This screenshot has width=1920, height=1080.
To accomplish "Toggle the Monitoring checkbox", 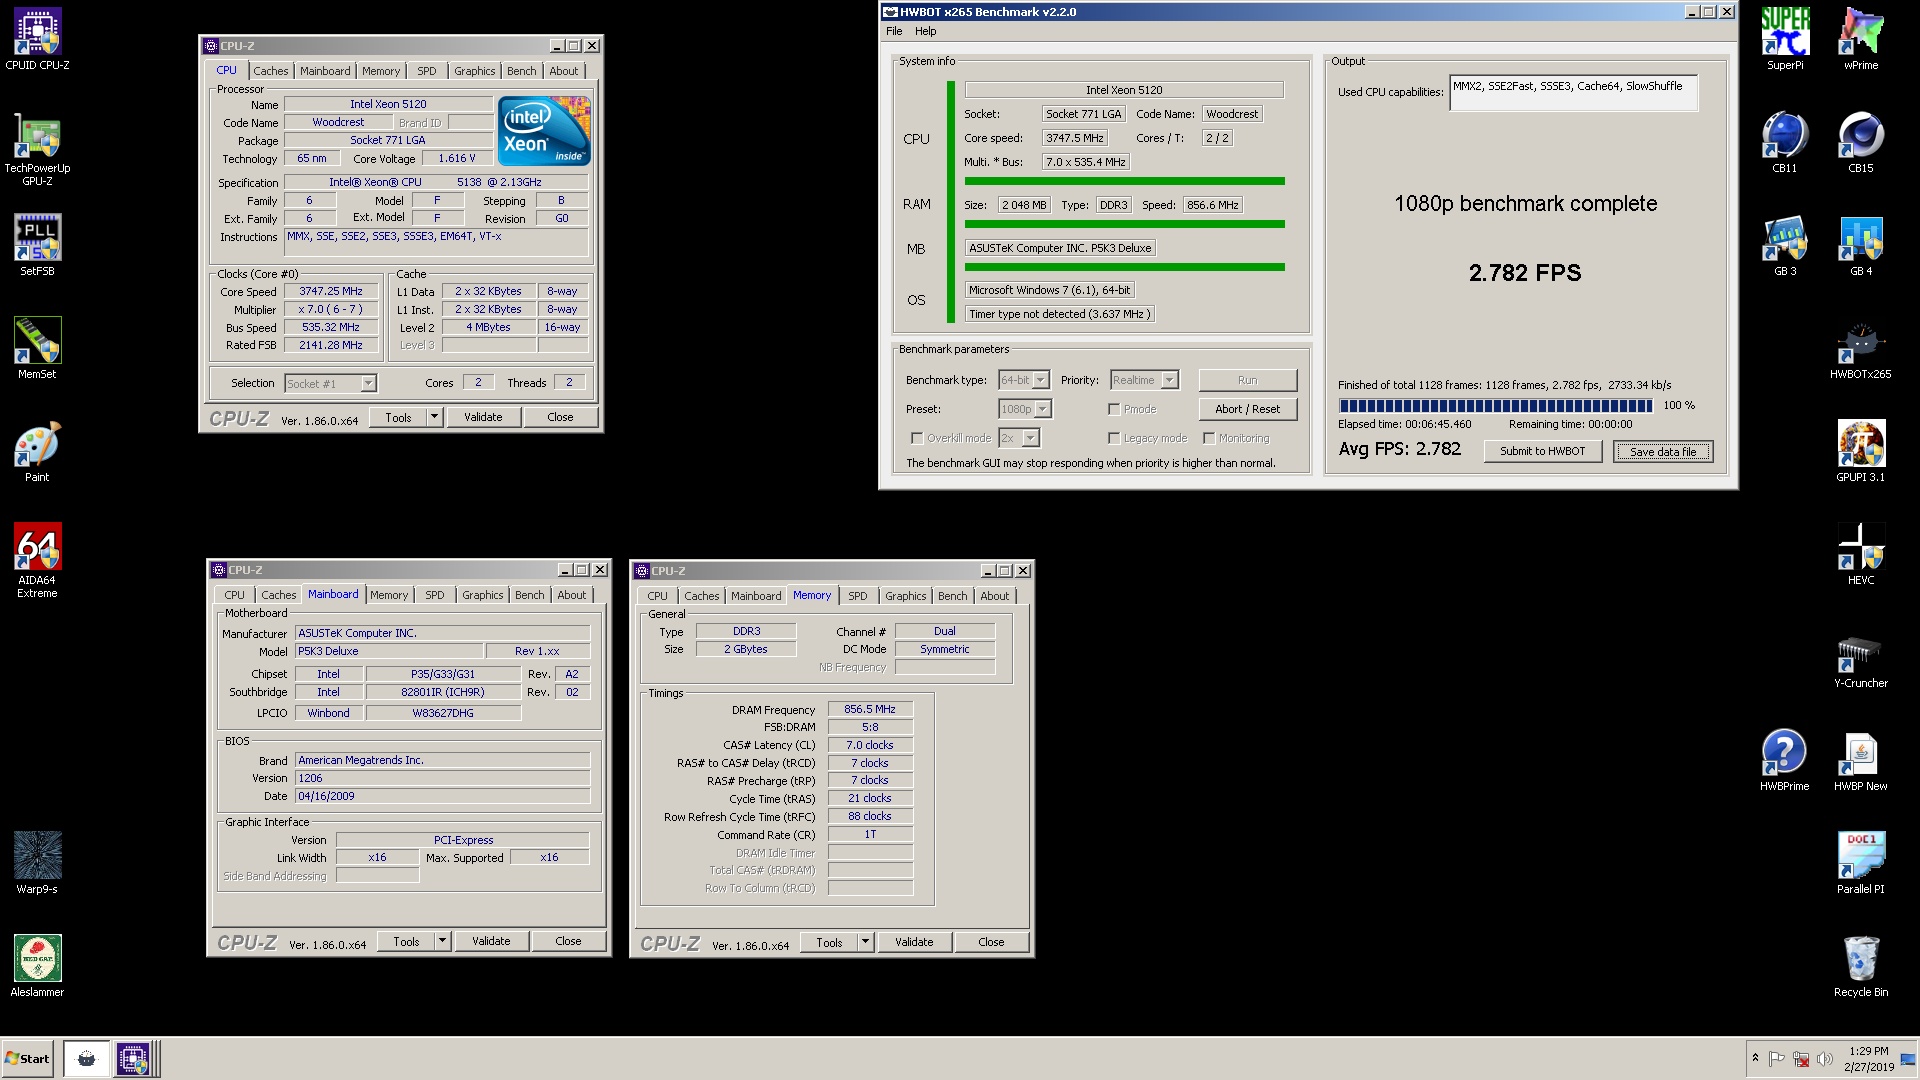I will (1209, 438).
